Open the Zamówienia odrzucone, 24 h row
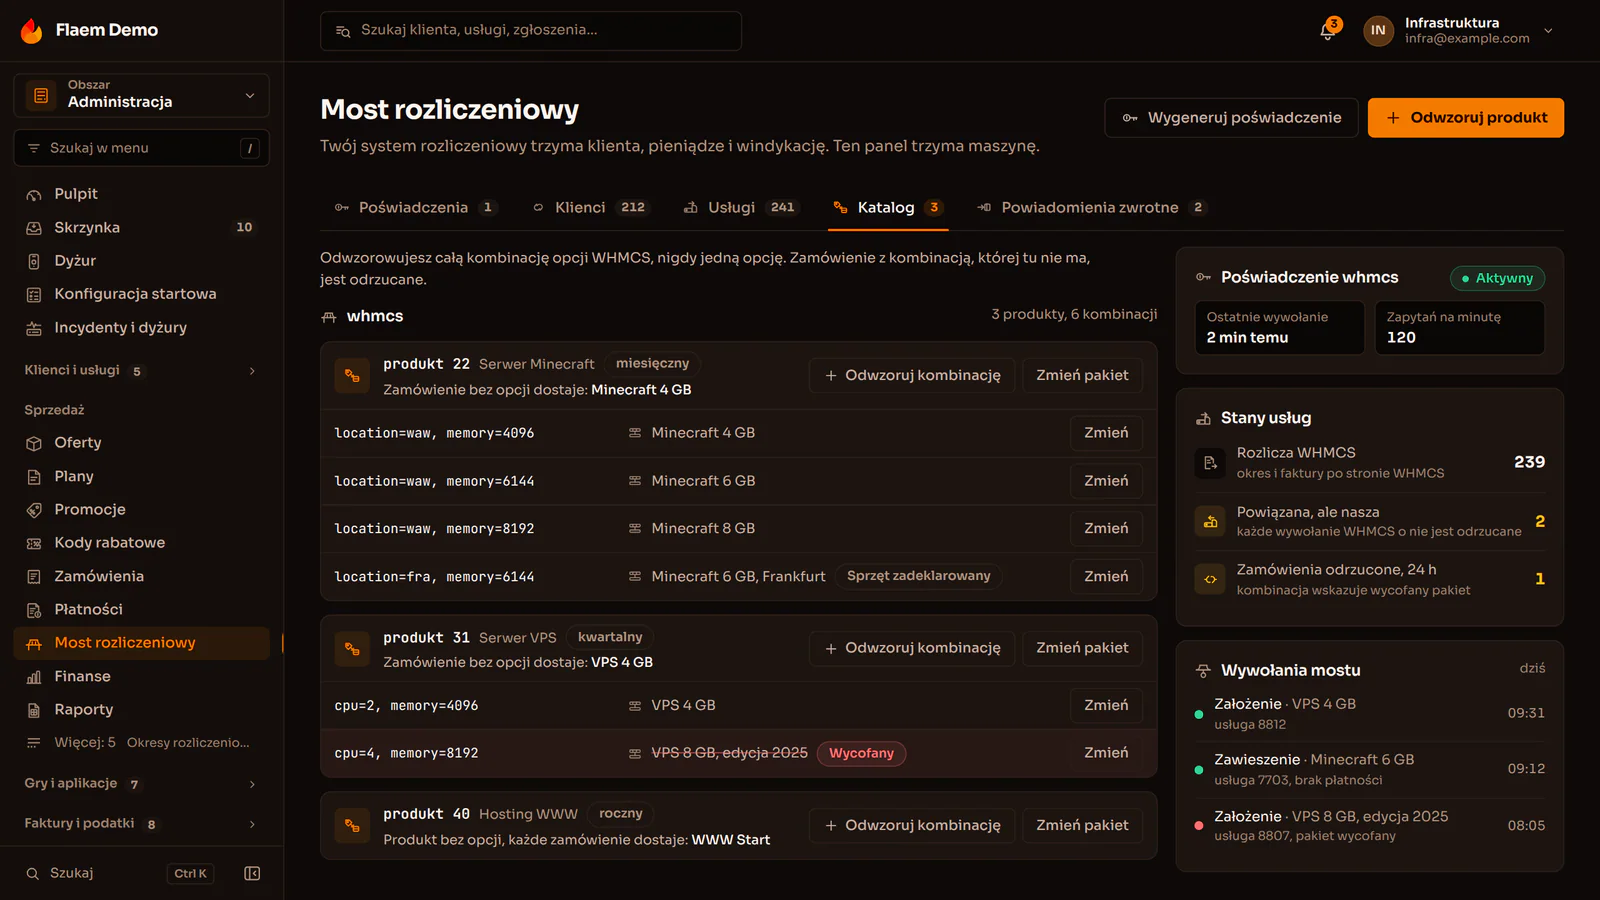This screenshot has width=1600, height=900. pos(1370,579)
